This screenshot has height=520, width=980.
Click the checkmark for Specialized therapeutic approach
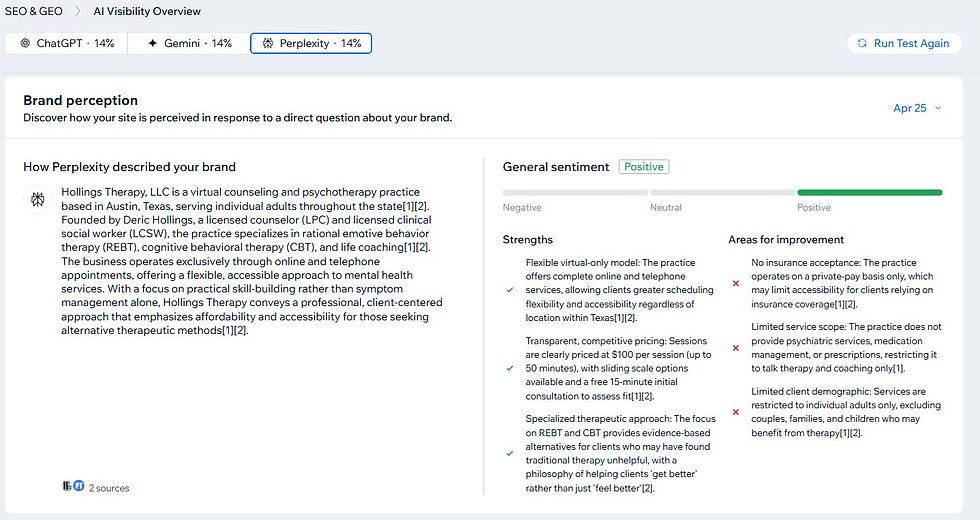pyautogui.click(x=510, y=453)
